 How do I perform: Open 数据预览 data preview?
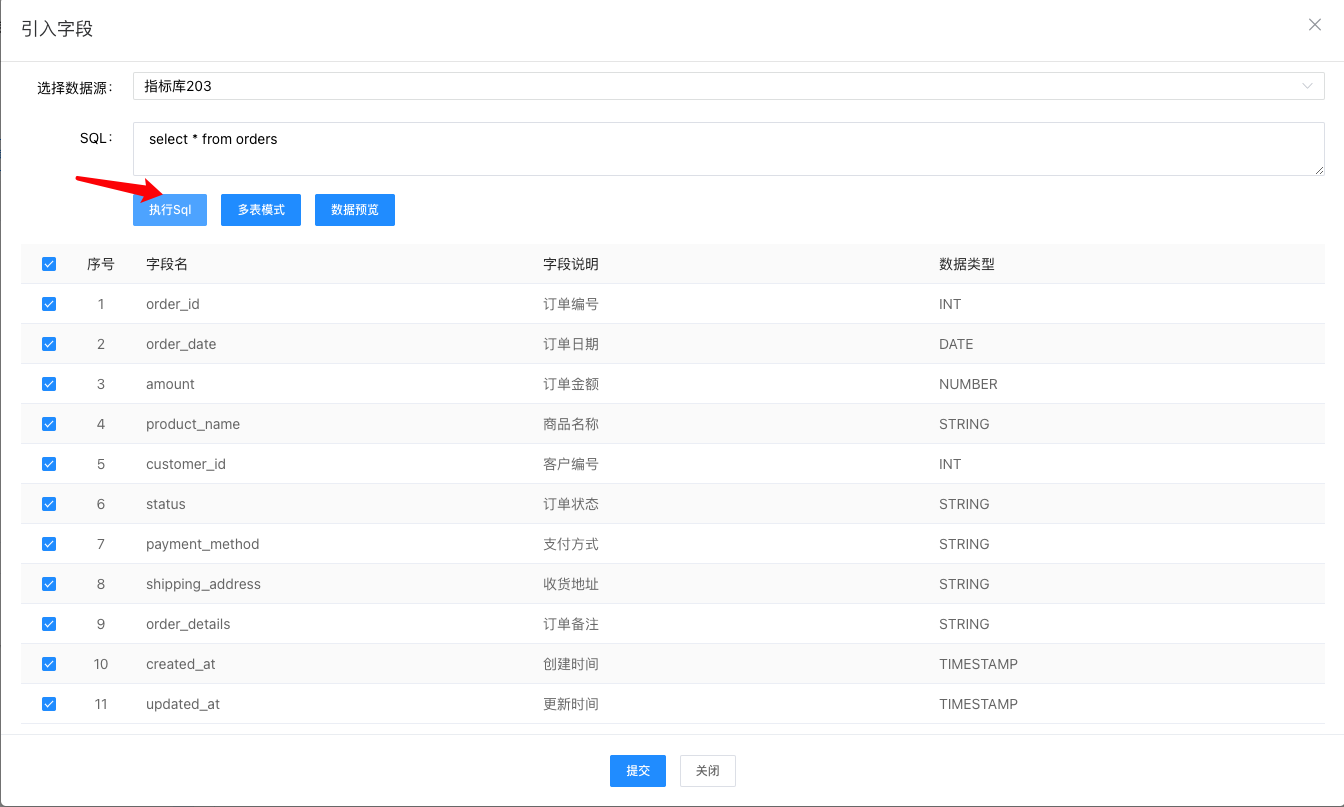point(355,210)
